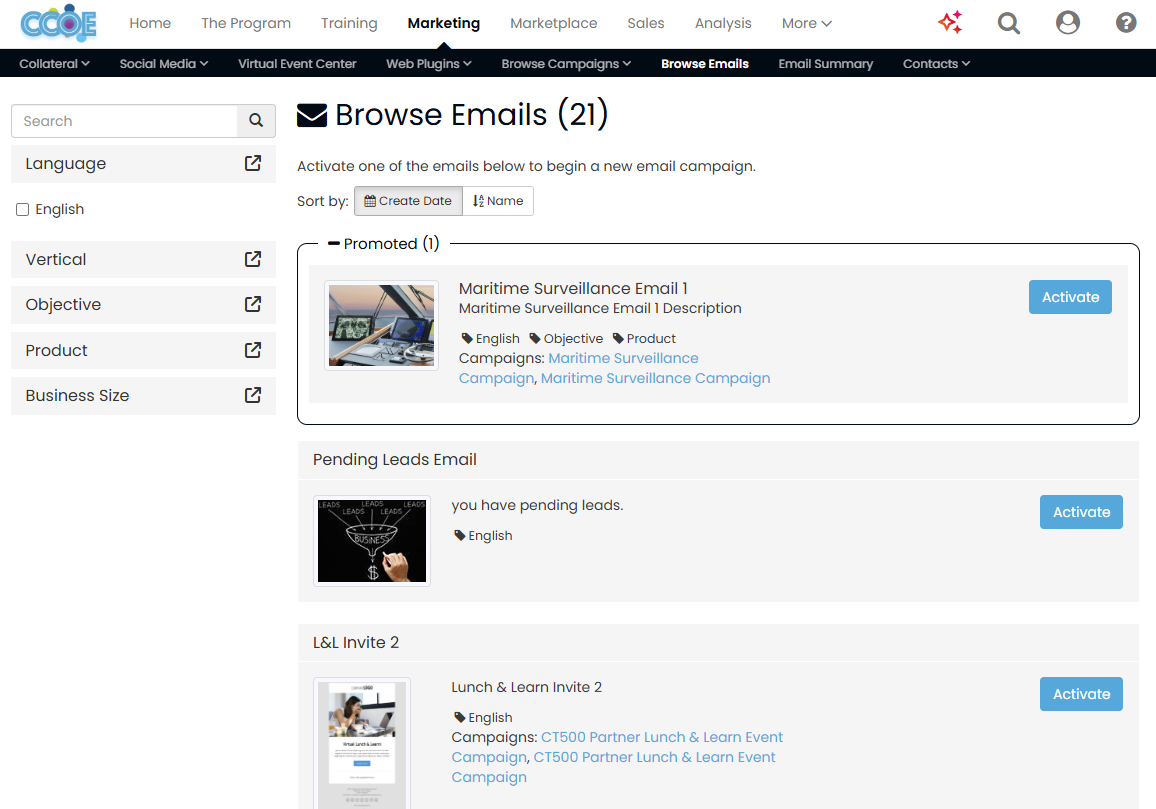The width and height of the screenshot is (1156, 809).
Task: Open Maritime Surveillance email thumbnail
Action: (381, 325)
